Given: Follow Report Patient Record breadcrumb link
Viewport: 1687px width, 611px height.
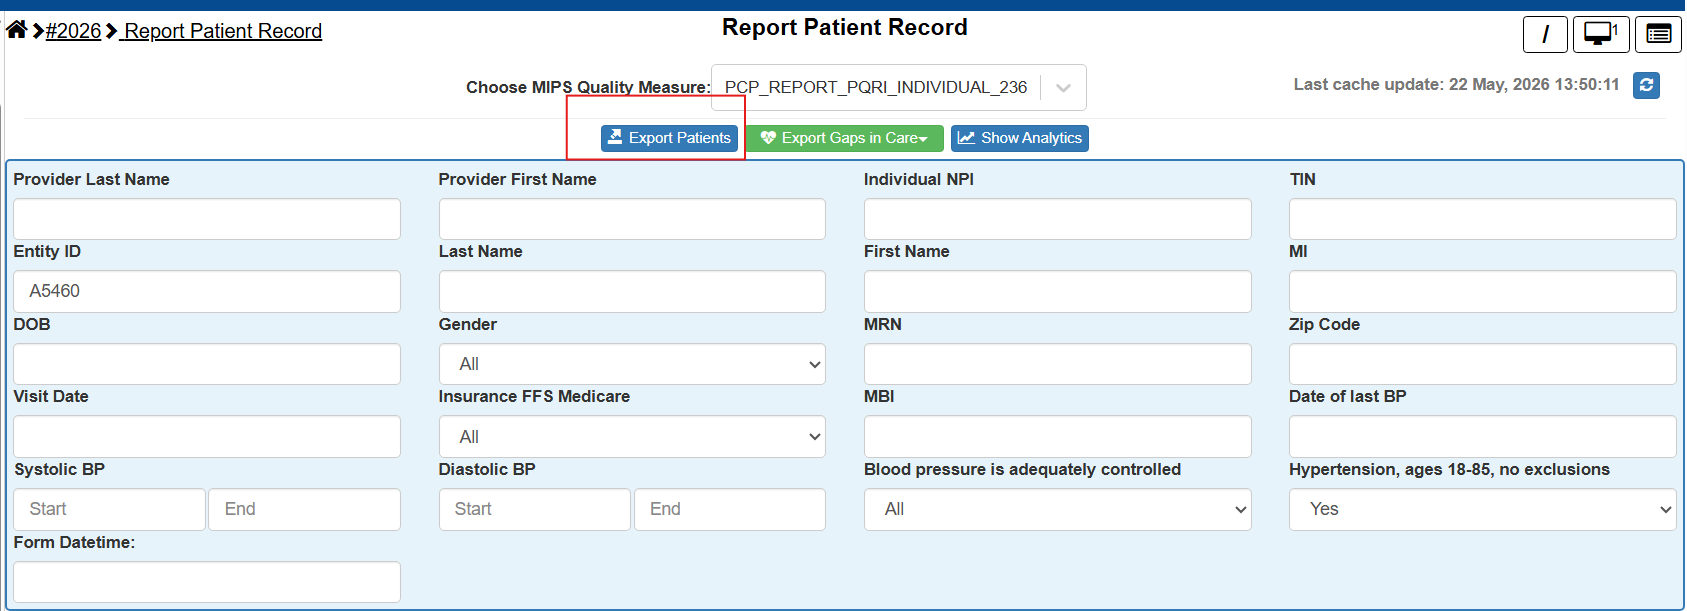Looking at the screenshot, I should (221, 31).
